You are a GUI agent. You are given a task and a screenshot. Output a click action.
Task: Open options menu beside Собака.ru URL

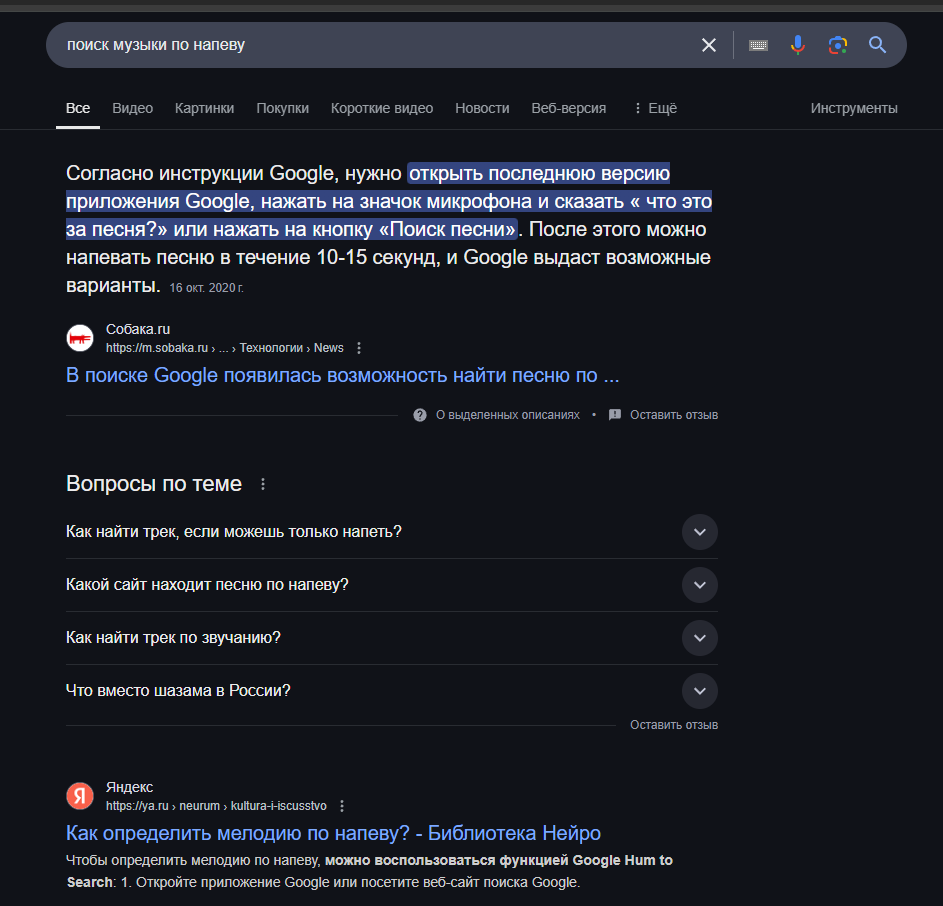click(x=359, y=348)
